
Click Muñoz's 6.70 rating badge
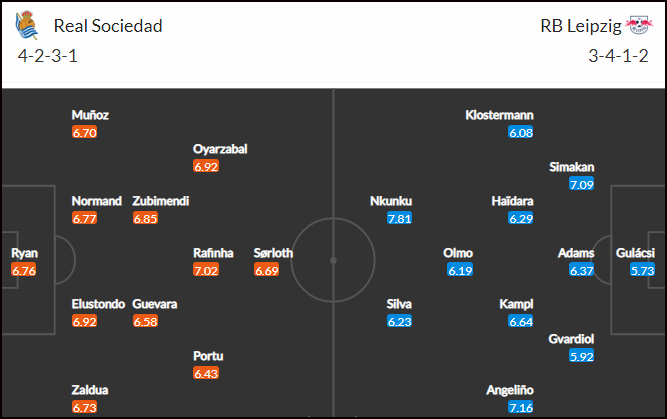click(x=85, y=132)
